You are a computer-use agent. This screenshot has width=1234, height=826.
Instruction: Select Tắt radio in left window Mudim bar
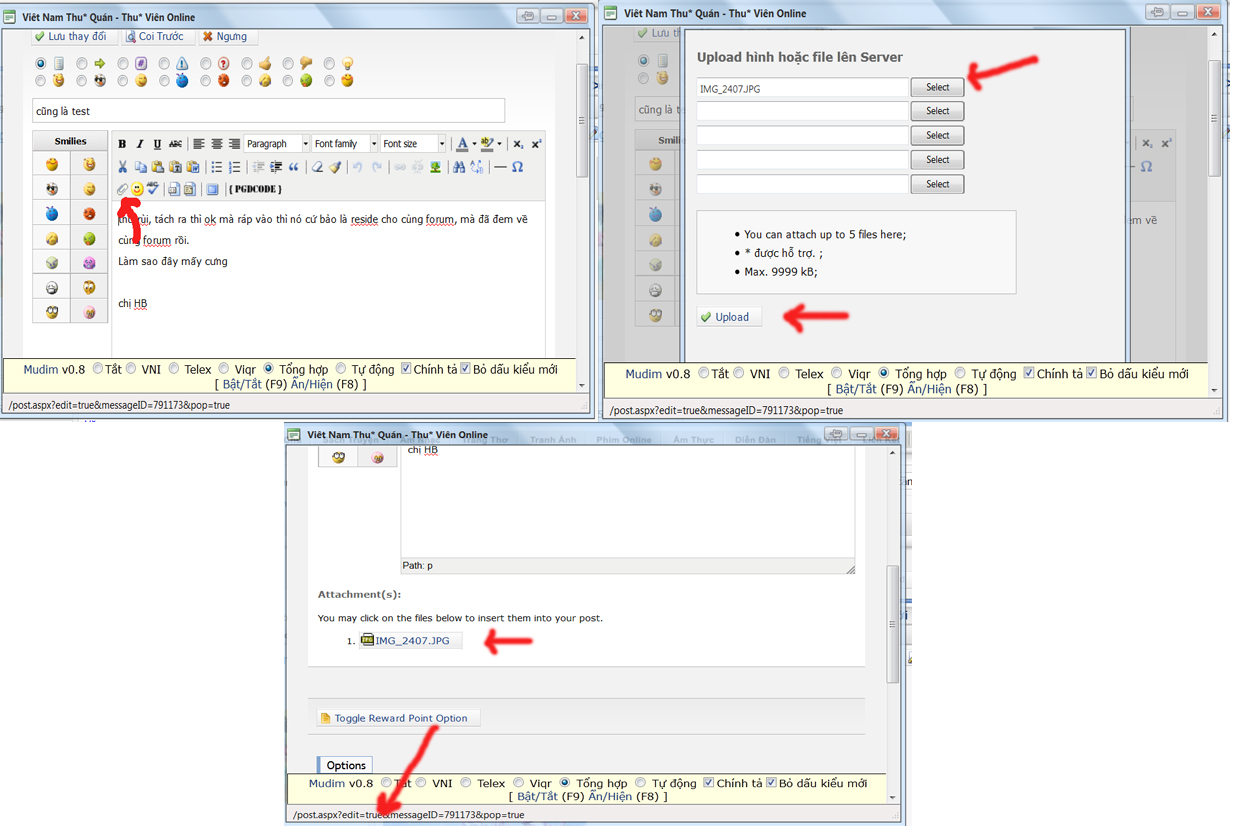[98, 369]
